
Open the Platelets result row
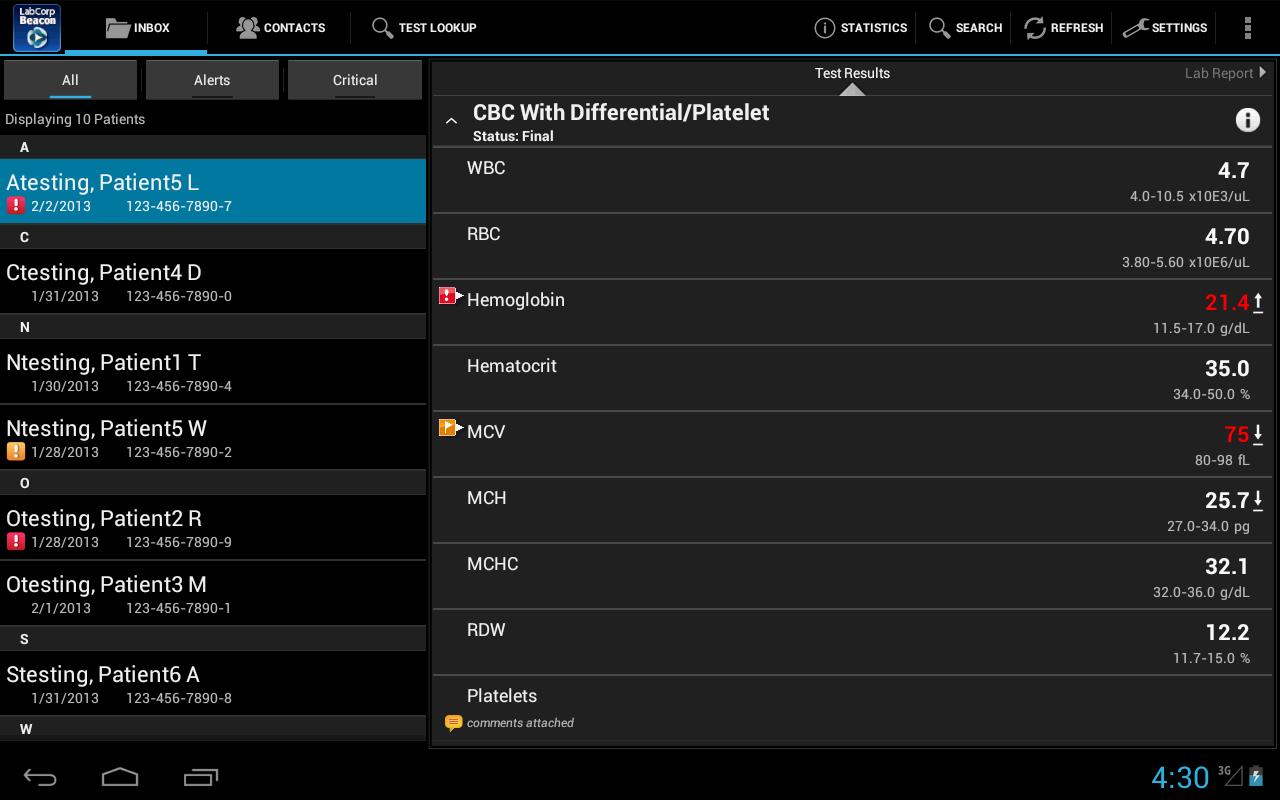852,709
